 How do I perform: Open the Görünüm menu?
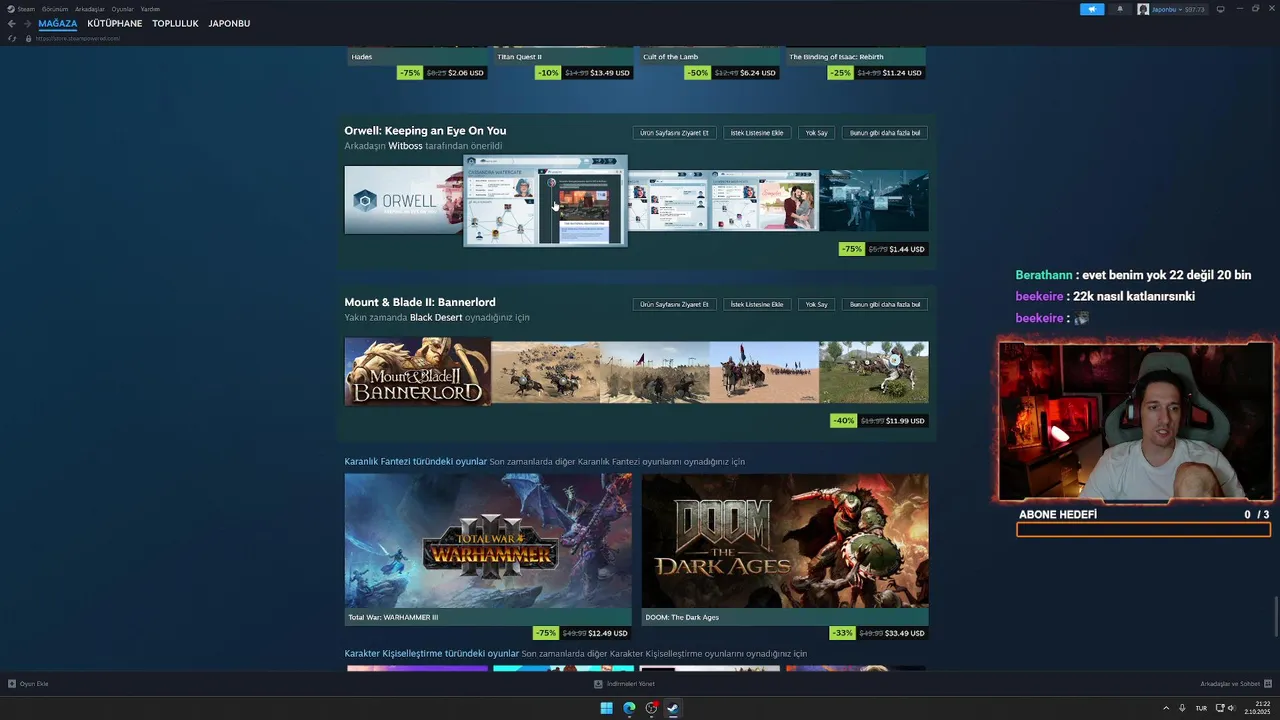pos(55,9)
